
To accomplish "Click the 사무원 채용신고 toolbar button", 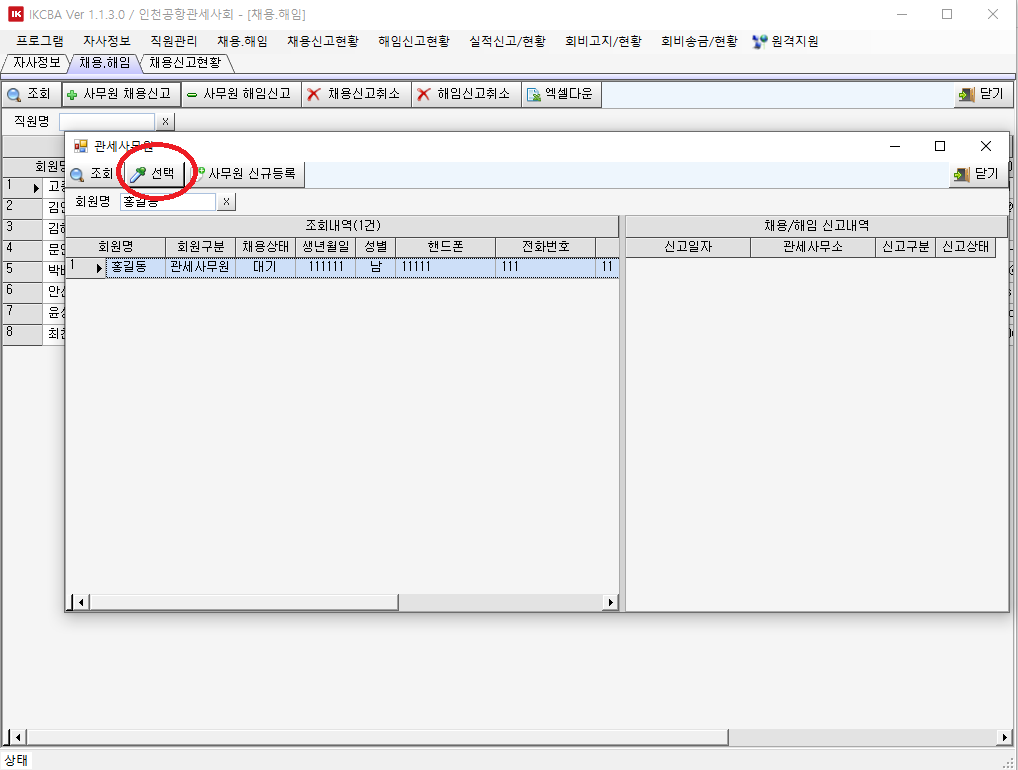I will coord(121,94).
